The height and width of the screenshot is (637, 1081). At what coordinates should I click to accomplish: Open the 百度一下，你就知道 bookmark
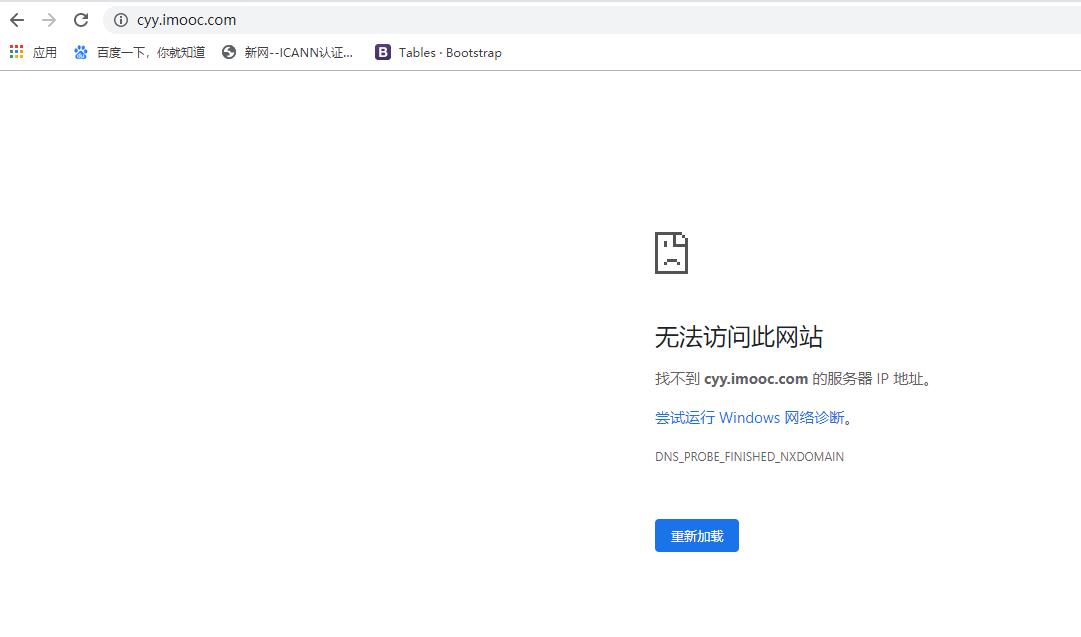tap(151, 52)
